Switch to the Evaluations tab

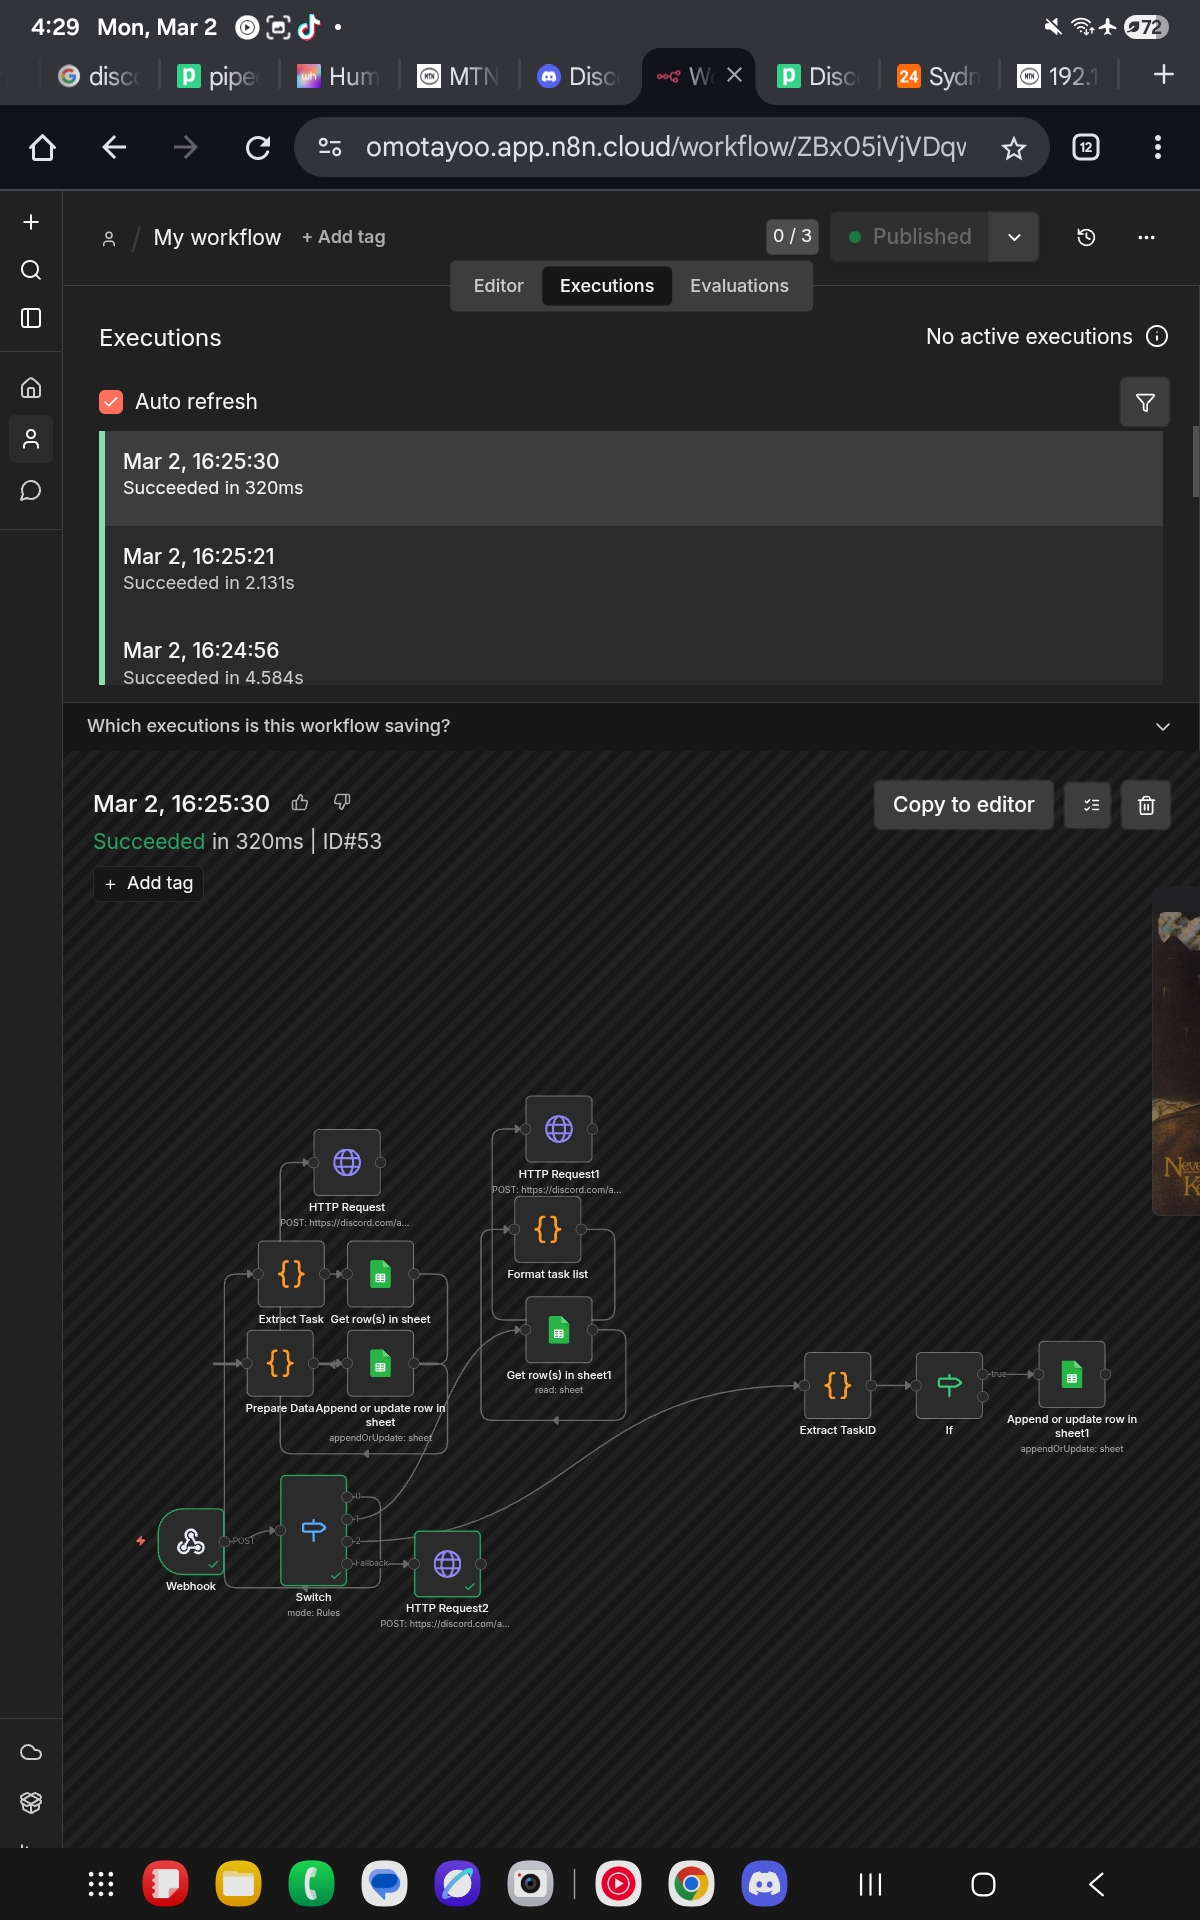click(x=739, y=286)
